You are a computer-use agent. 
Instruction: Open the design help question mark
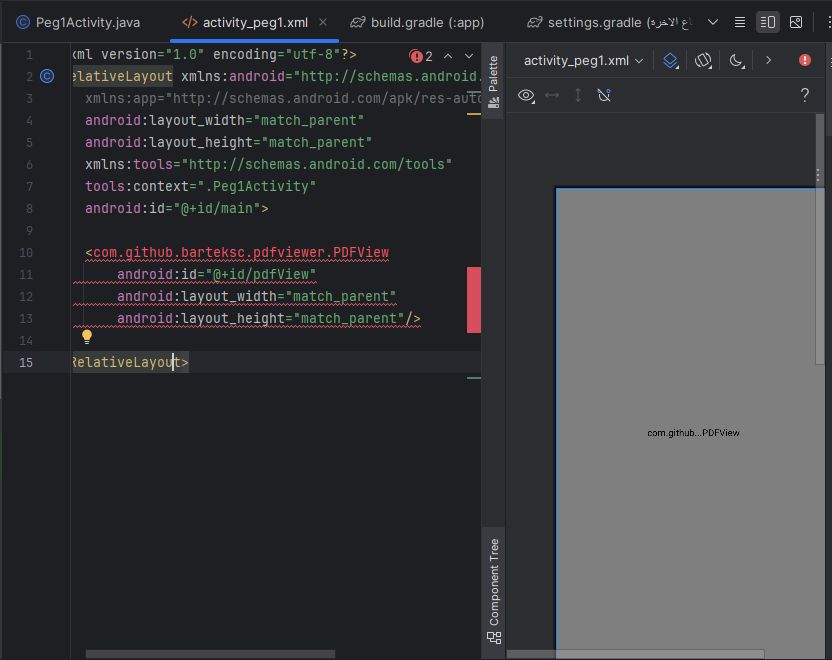805,95
